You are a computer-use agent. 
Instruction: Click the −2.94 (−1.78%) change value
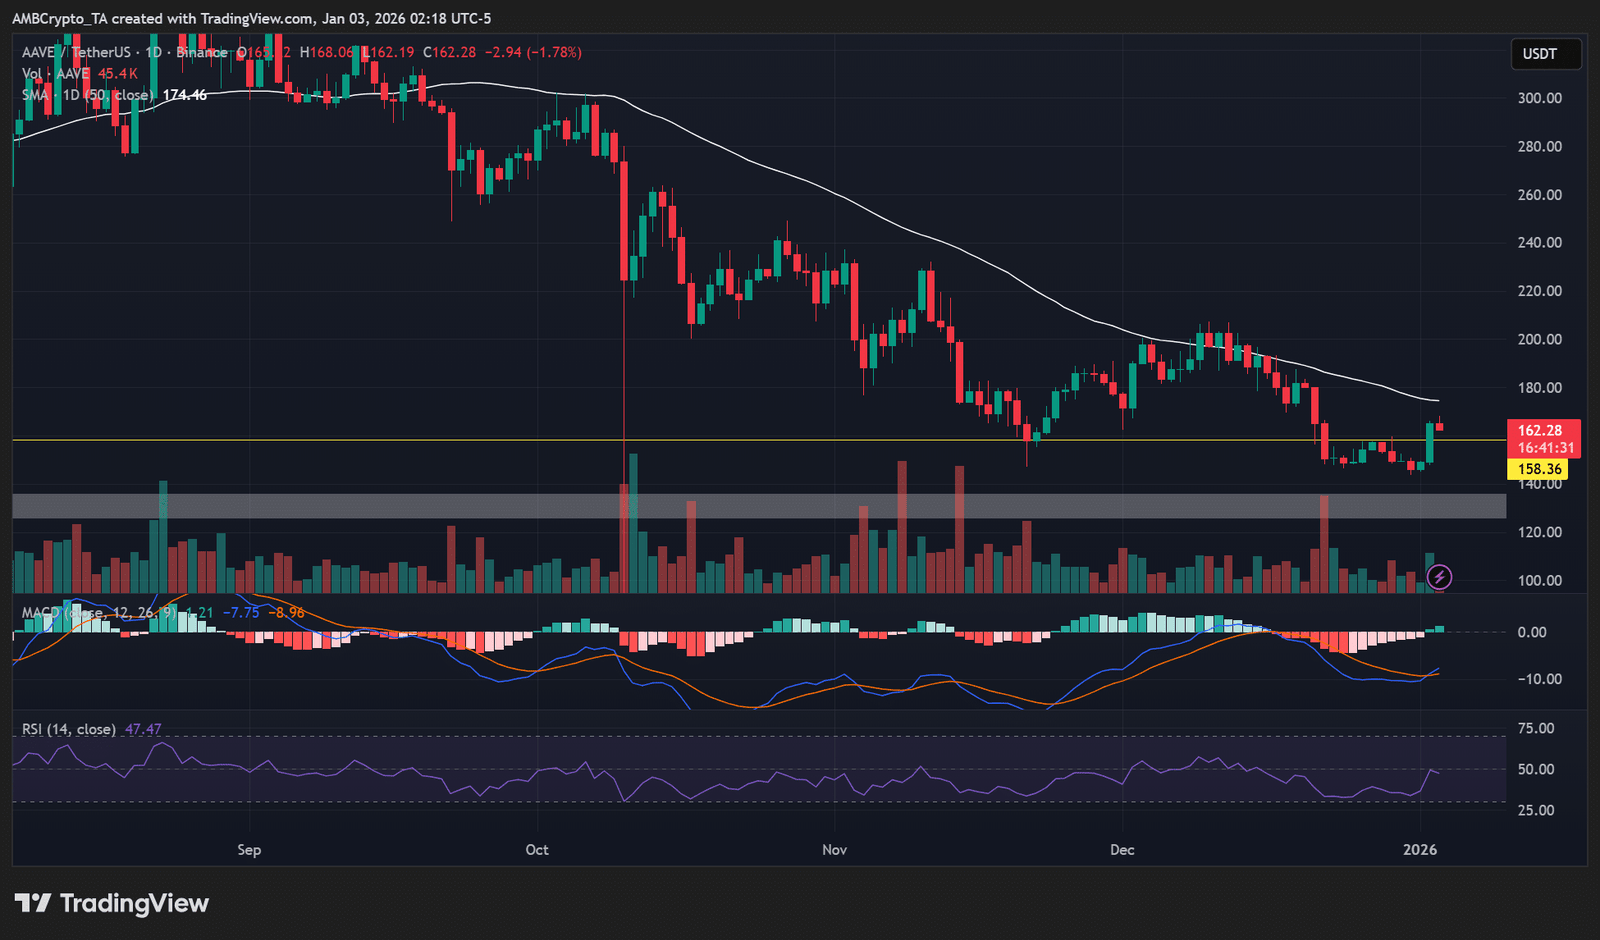(533, 52)
